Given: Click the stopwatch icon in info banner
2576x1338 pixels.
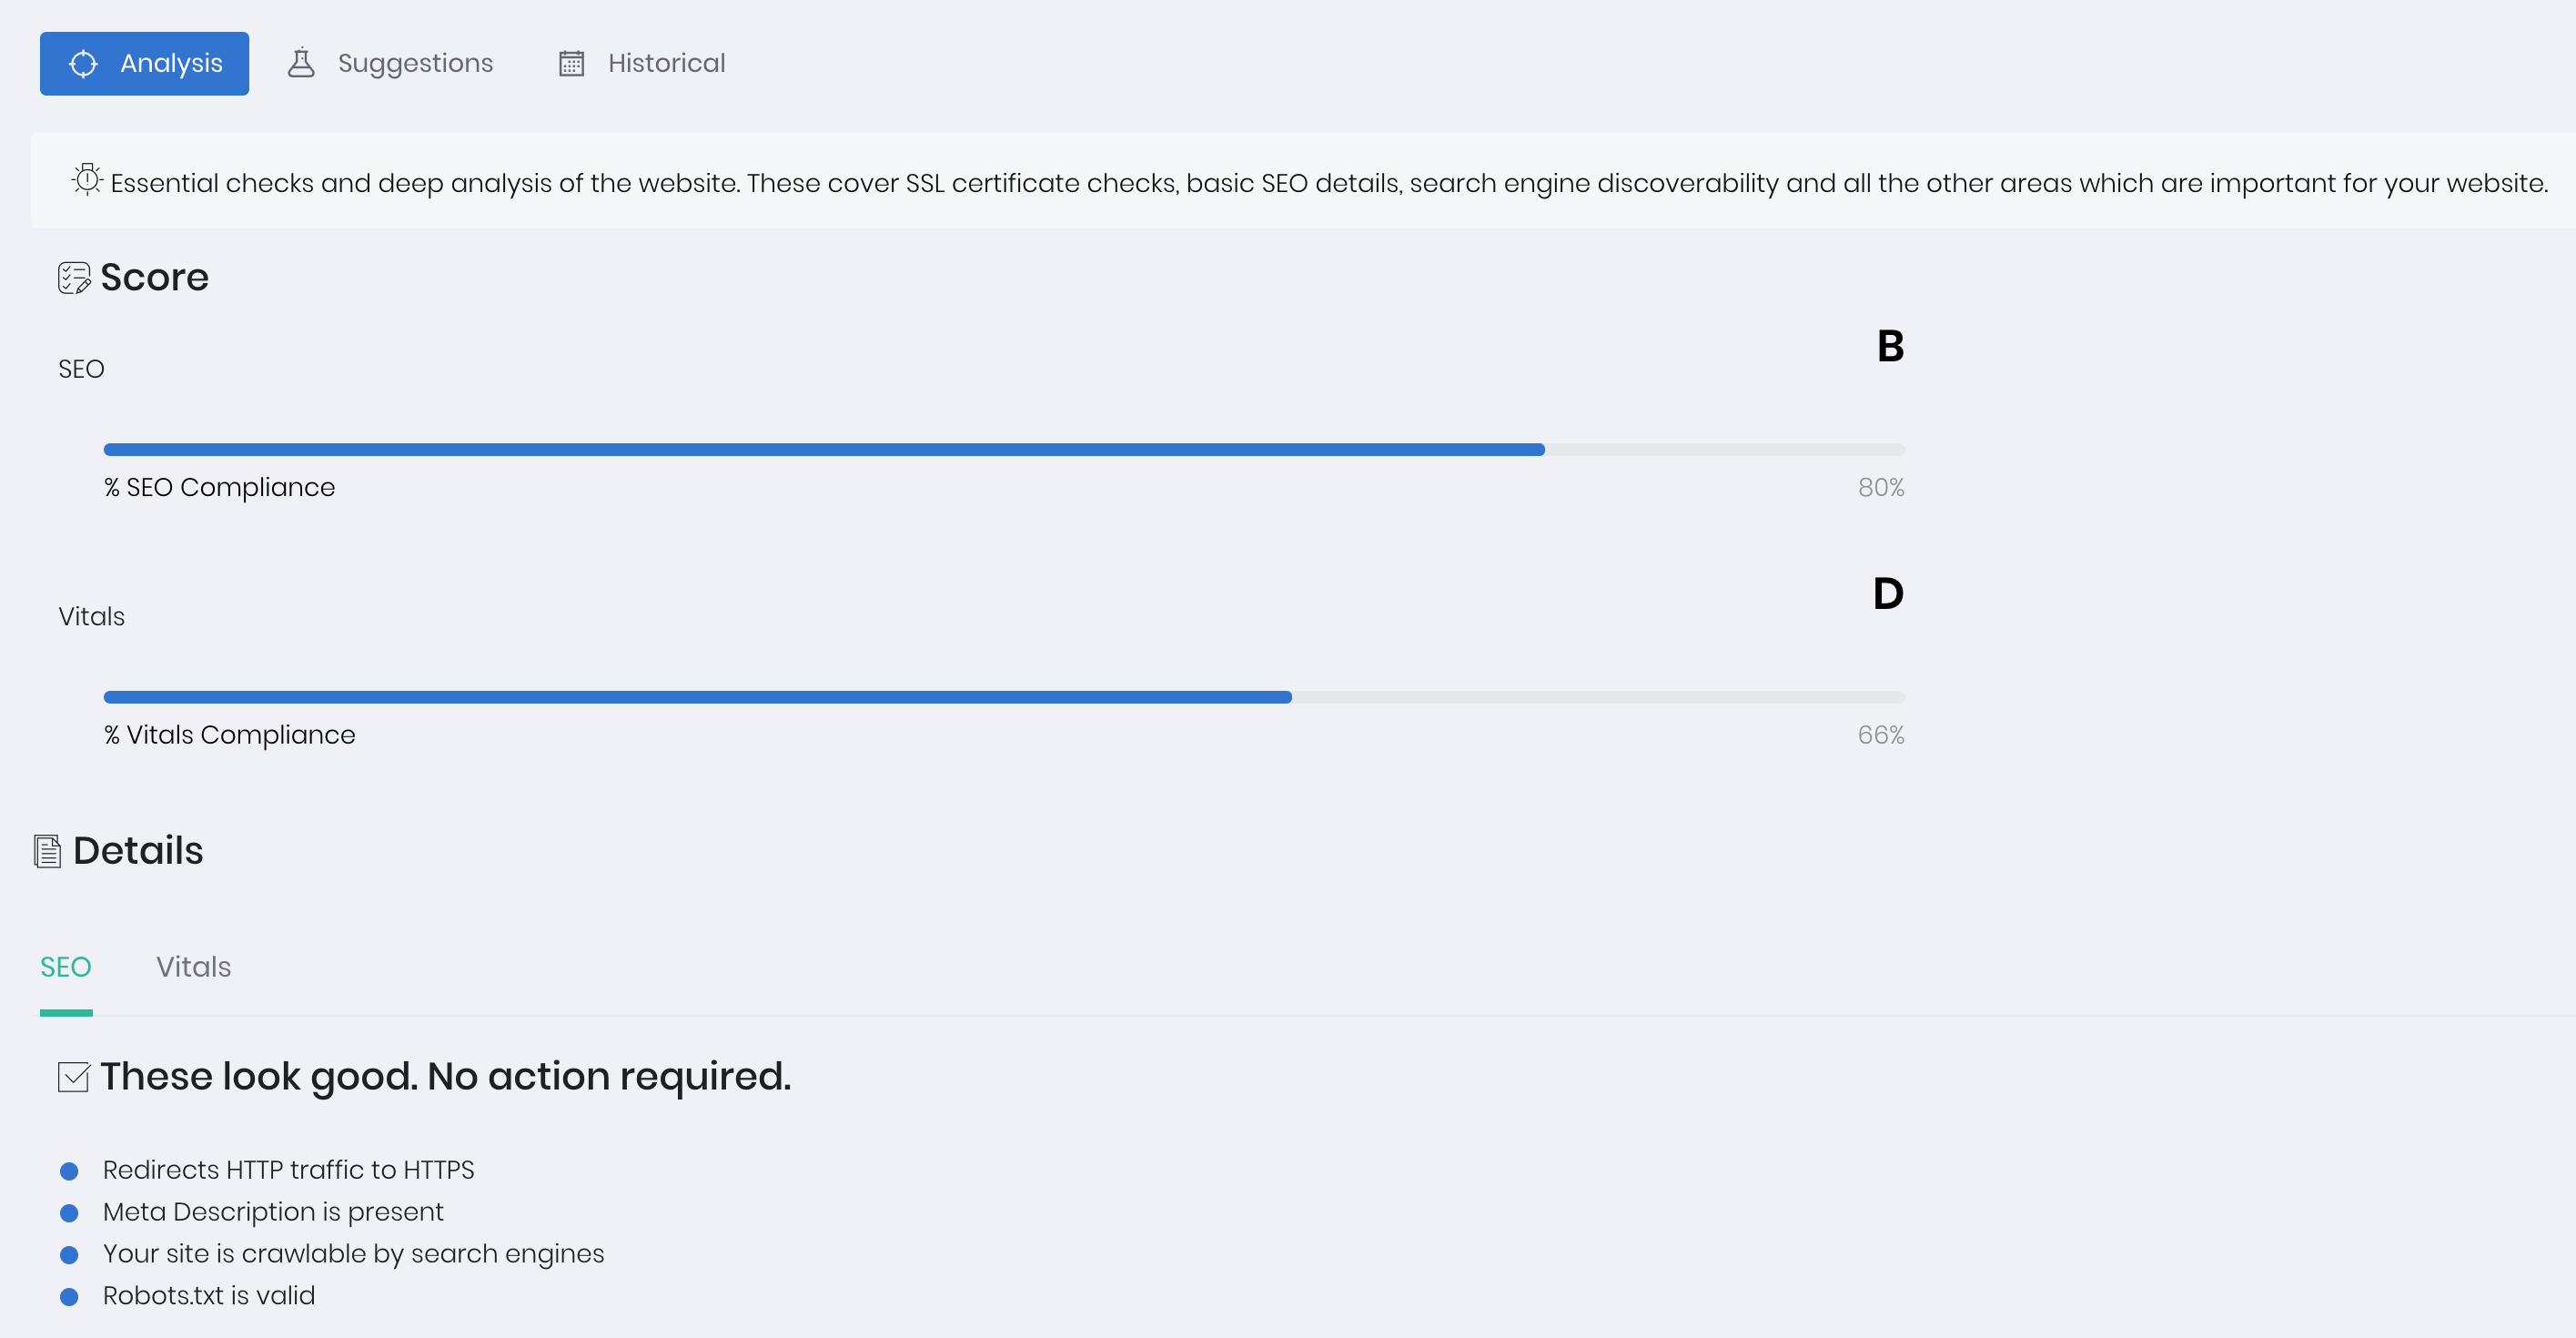Looking at the screenshot, I should (x=87, y=180).
